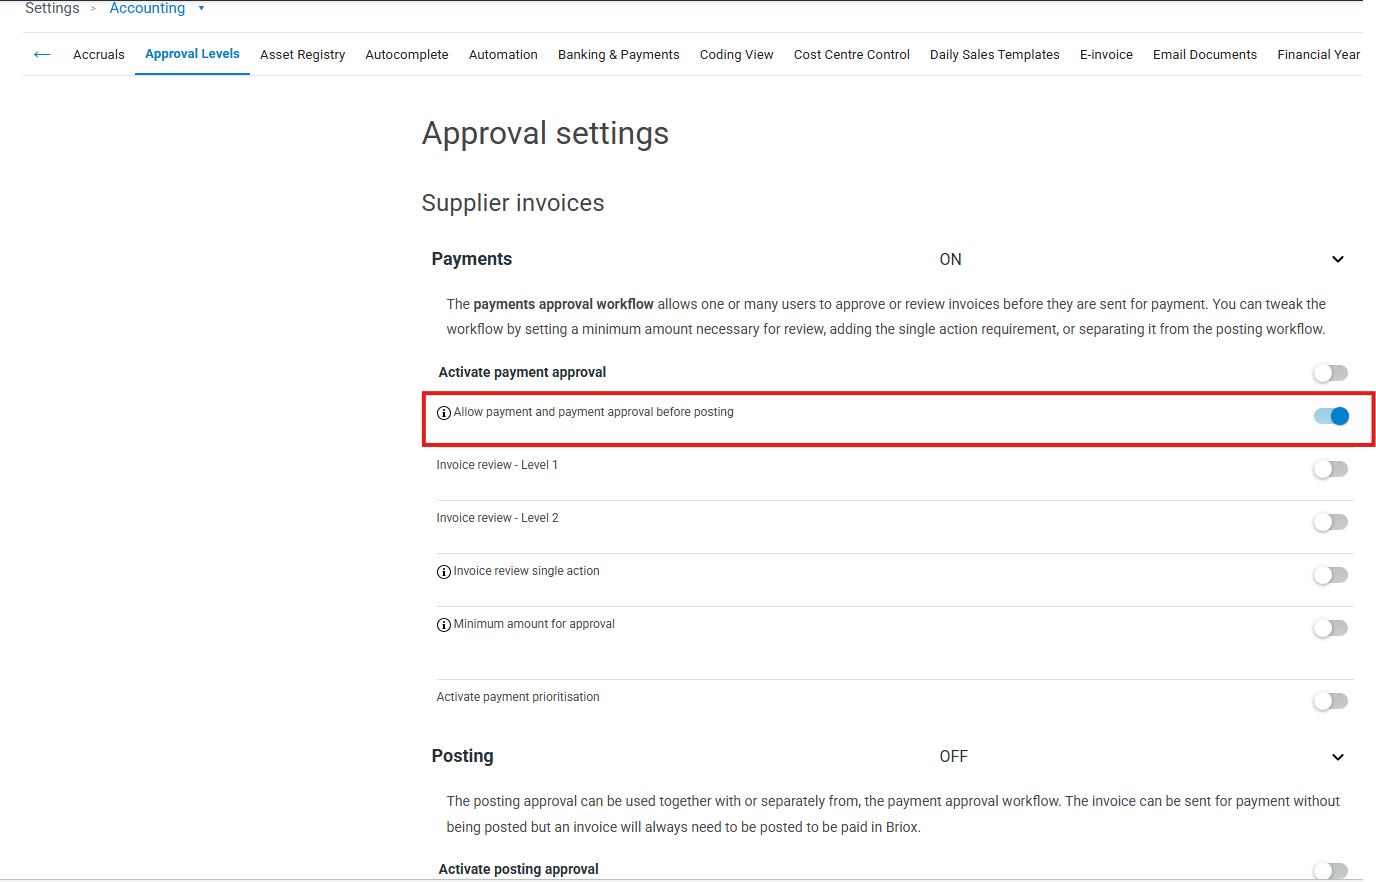Screen dimensions: 1376x882
Task: Turn on Invoice review Level 2 toggle
Action: tap(1330, 522)
